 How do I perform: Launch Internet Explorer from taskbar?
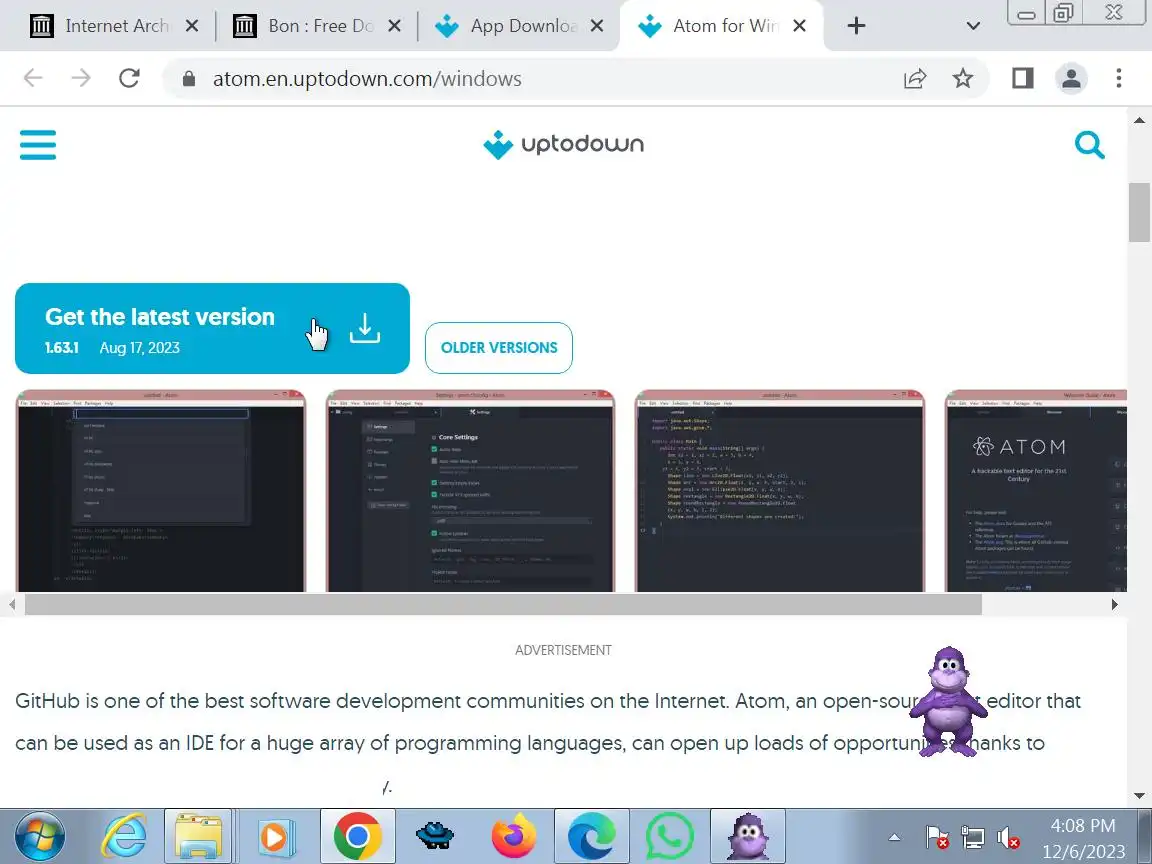[x=123, y=837]
